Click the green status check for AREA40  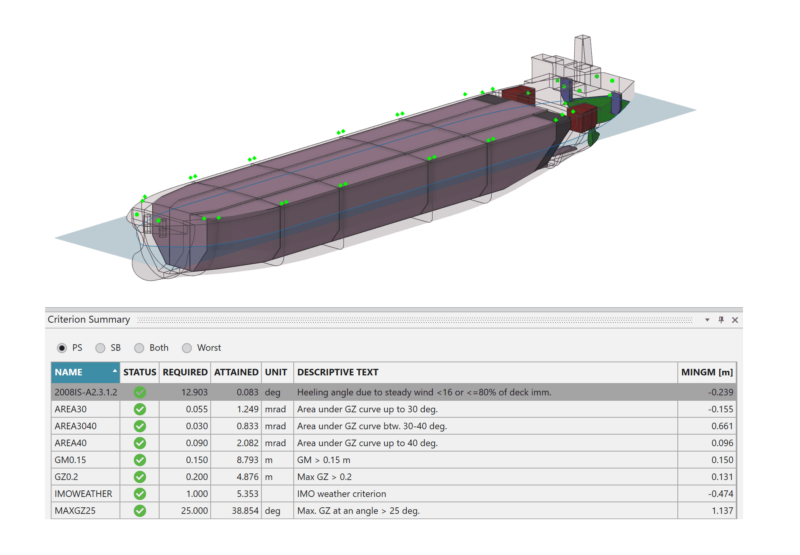click(140, 443)
